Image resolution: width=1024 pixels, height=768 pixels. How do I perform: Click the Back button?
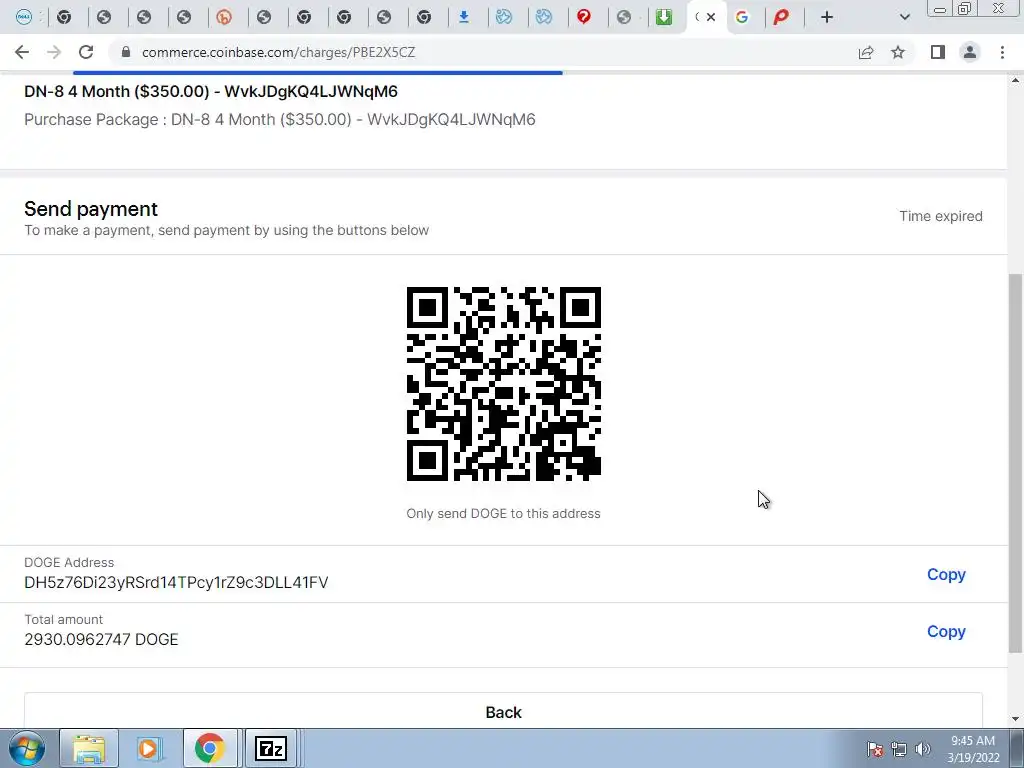pos(504,711)
